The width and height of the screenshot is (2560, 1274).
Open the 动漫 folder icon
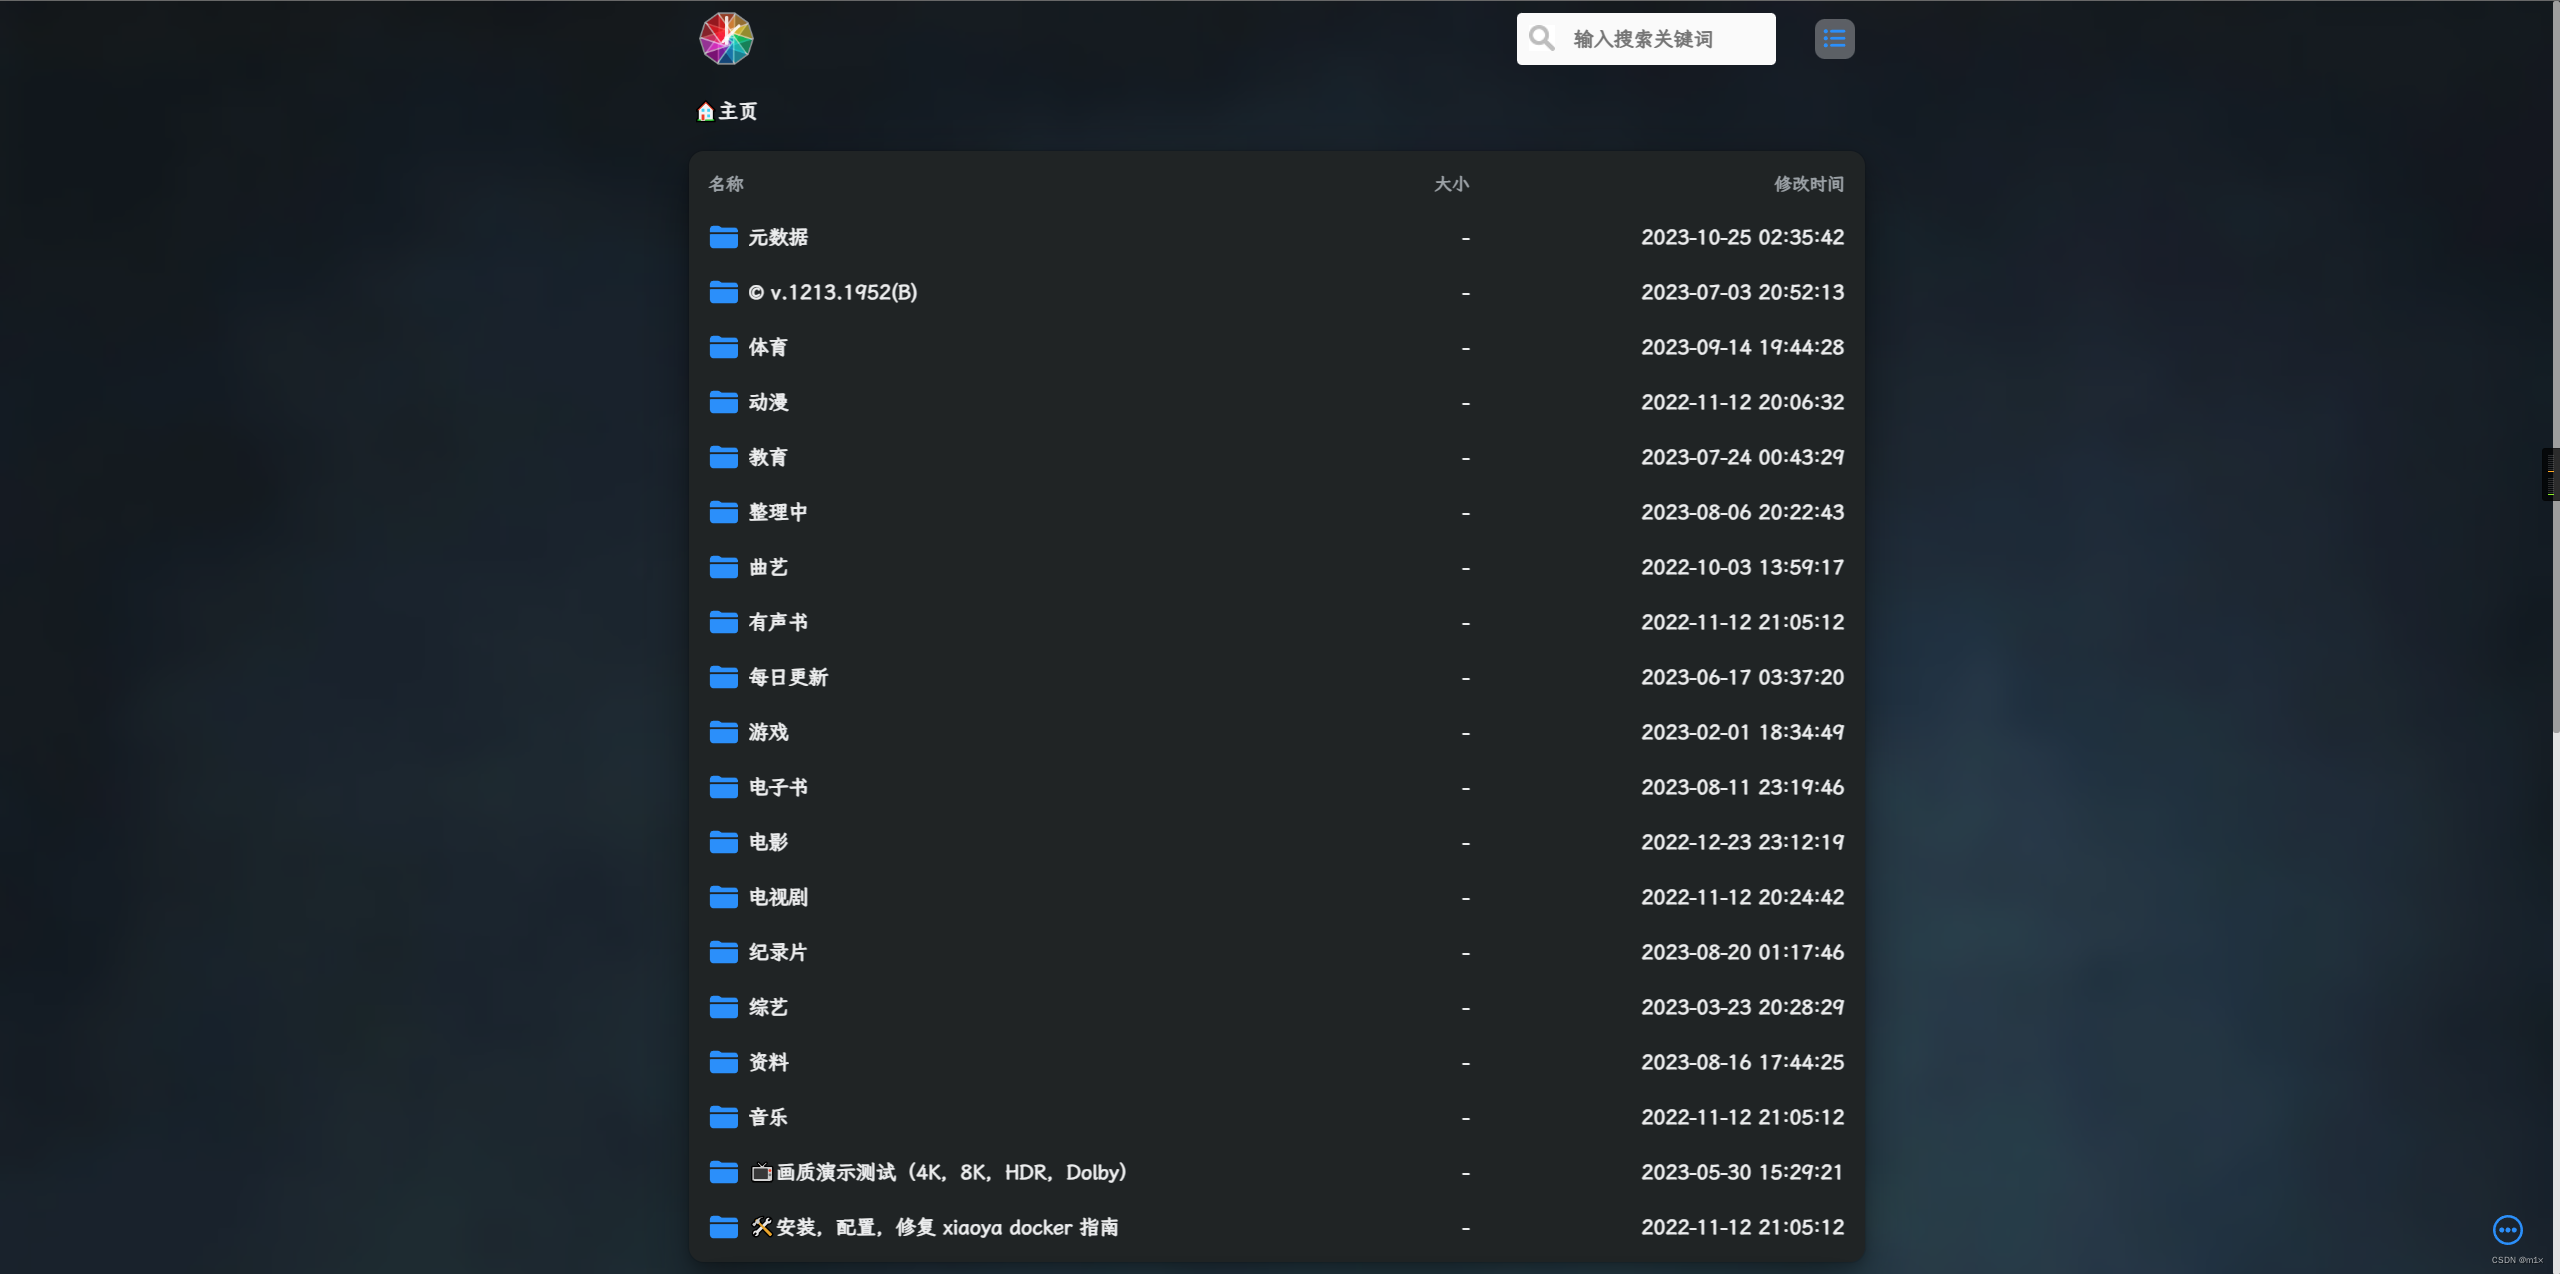[x=723, y=402]
